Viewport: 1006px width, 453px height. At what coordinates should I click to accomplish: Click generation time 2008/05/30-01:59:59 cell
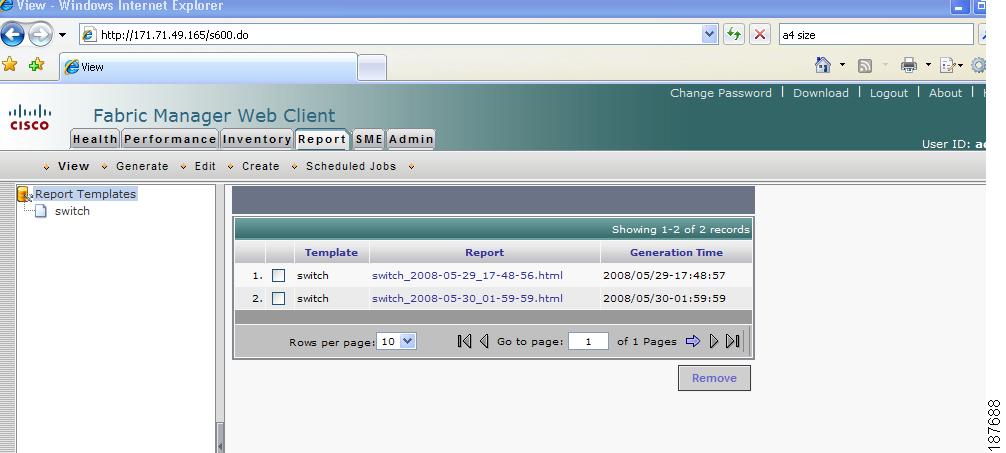point(664,298)
